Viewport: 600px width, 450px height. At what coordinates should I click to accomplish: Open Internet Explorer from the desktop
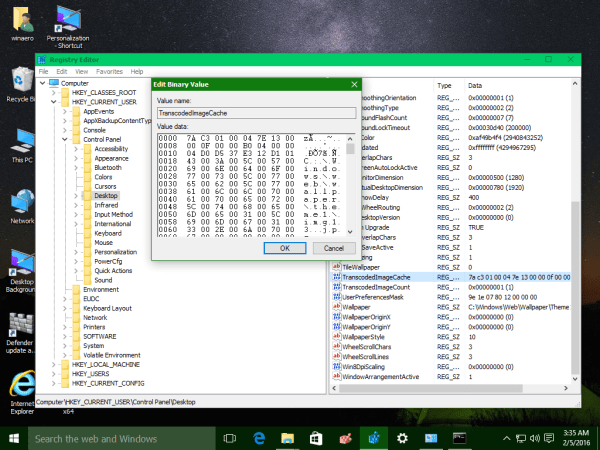[20, 385]
